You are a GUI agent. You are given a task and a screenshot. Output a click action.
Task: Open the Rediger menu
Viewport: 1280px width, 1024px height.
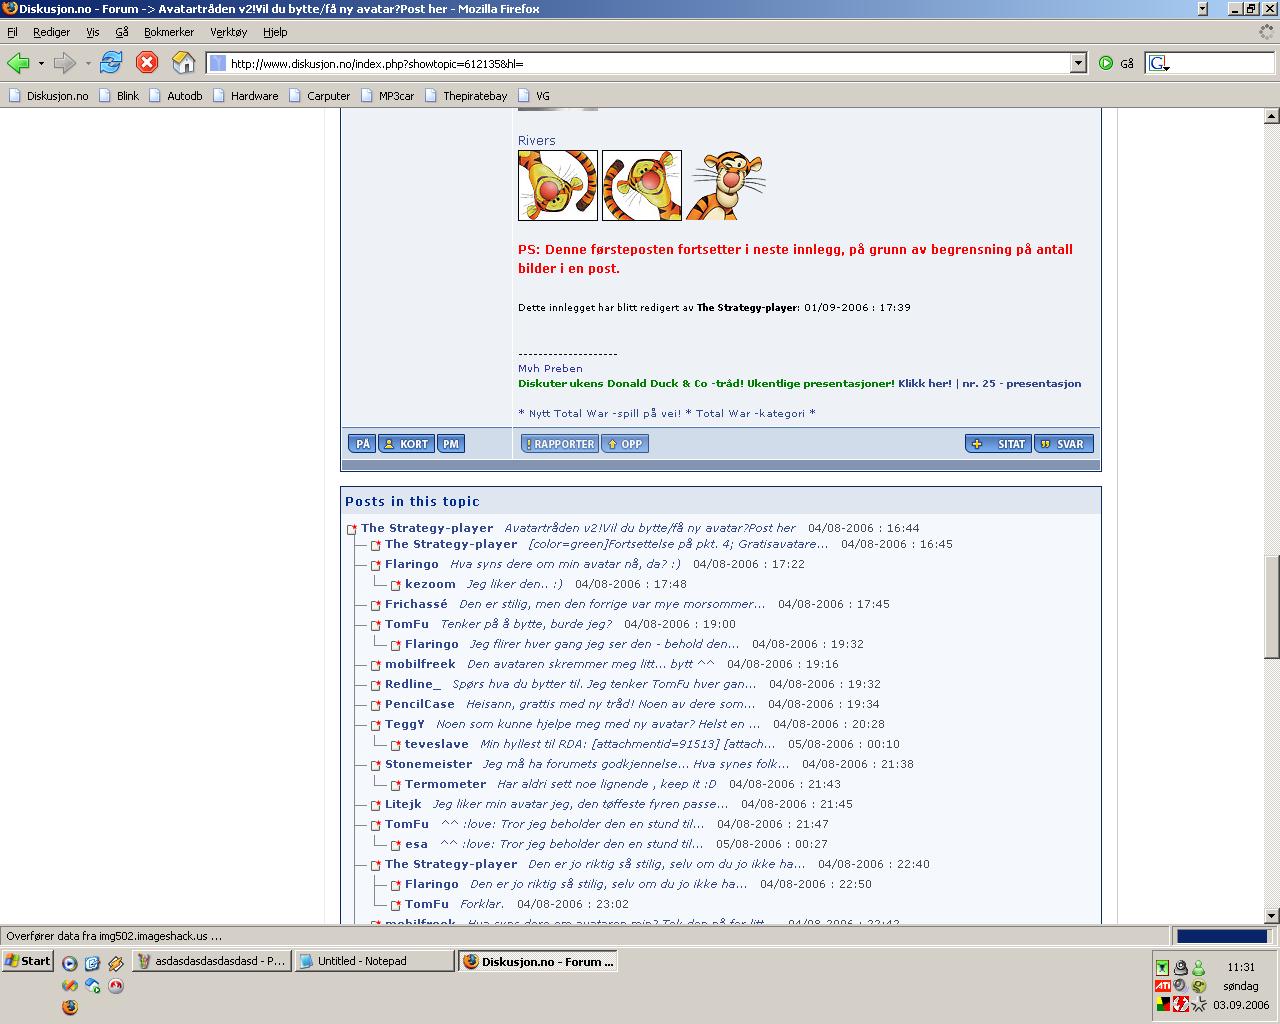click(51, 32)
